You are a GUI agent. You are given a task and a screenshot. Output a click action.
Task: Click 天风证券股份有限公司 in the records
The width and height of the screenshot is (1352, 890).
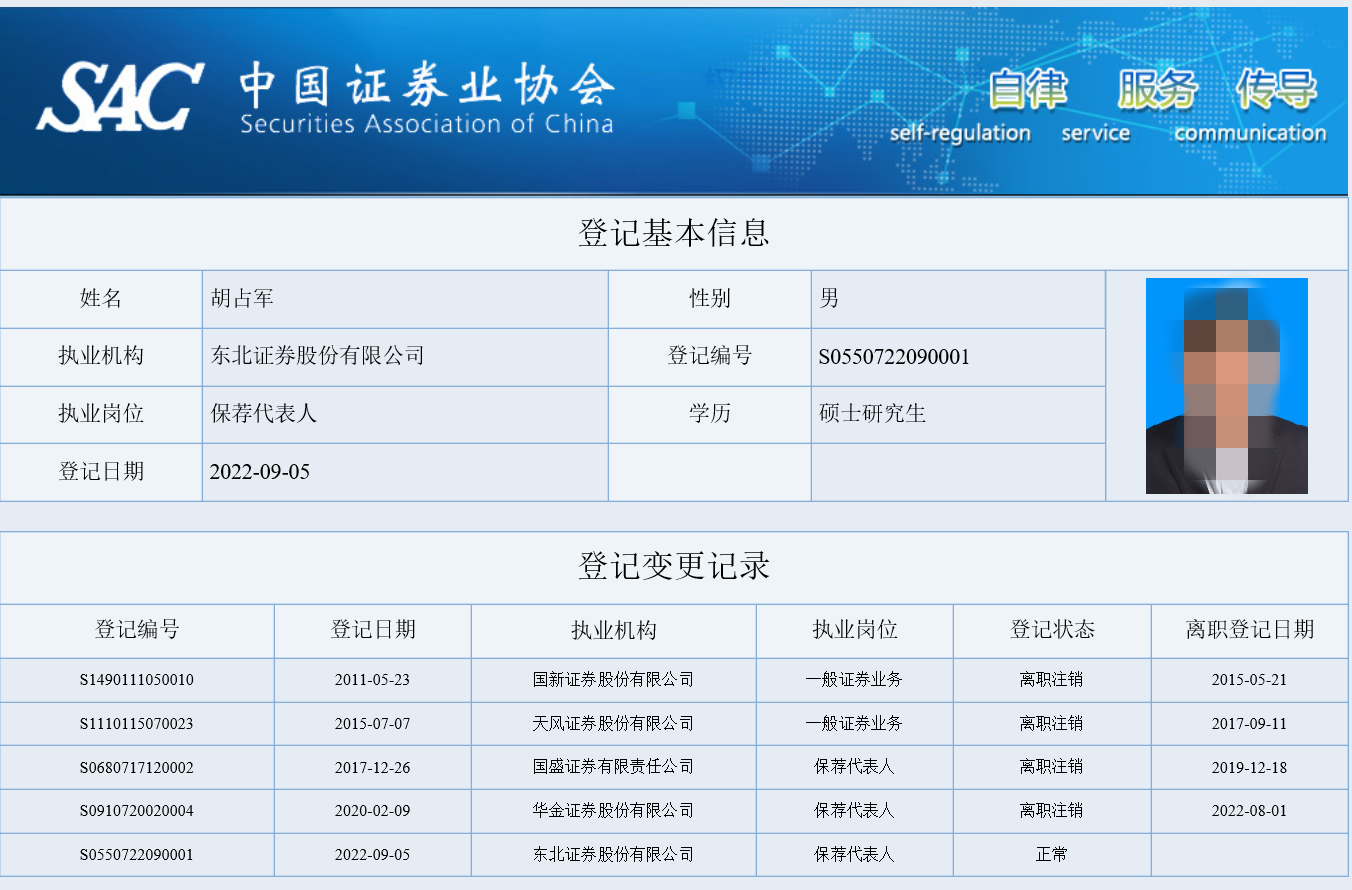click(x=614, y=723)
